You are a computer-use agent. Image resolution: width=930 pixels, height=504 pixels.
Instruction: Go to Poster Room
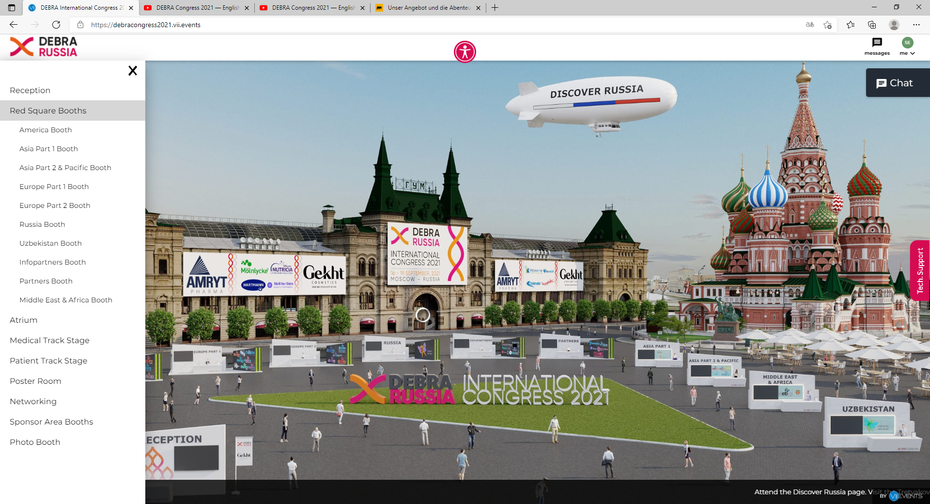(x=35, y=381)
